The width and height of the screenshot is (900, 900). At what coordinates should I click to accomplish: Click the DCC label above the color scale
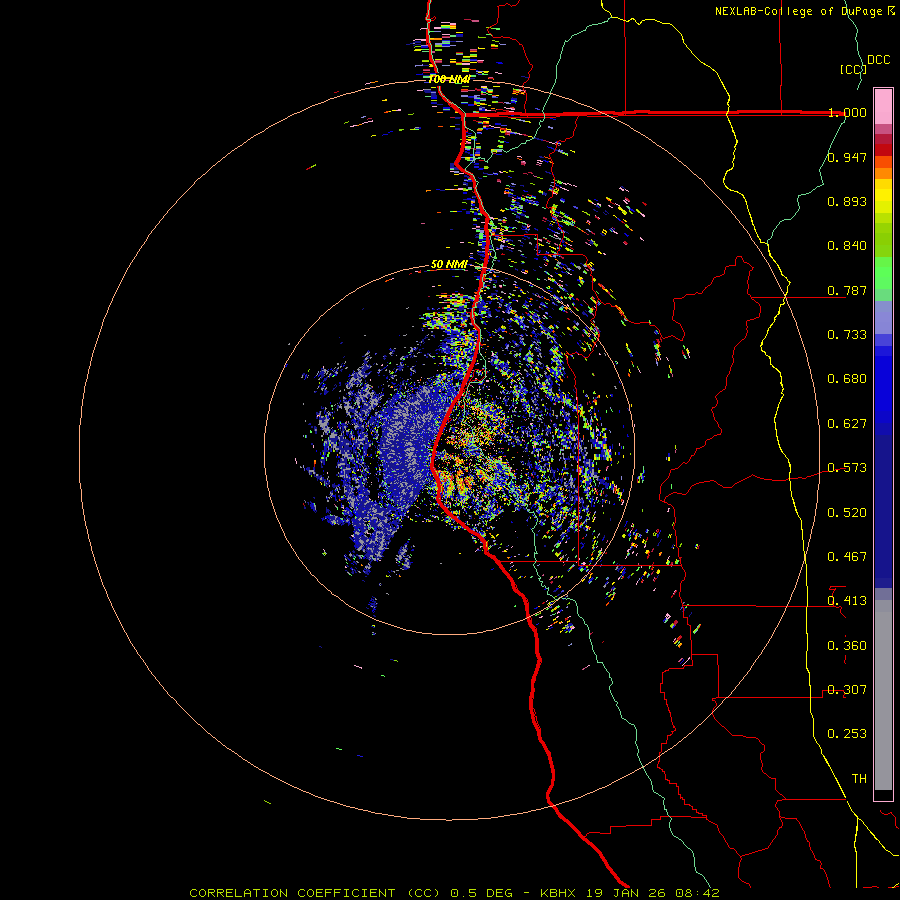tap(878, 60)
